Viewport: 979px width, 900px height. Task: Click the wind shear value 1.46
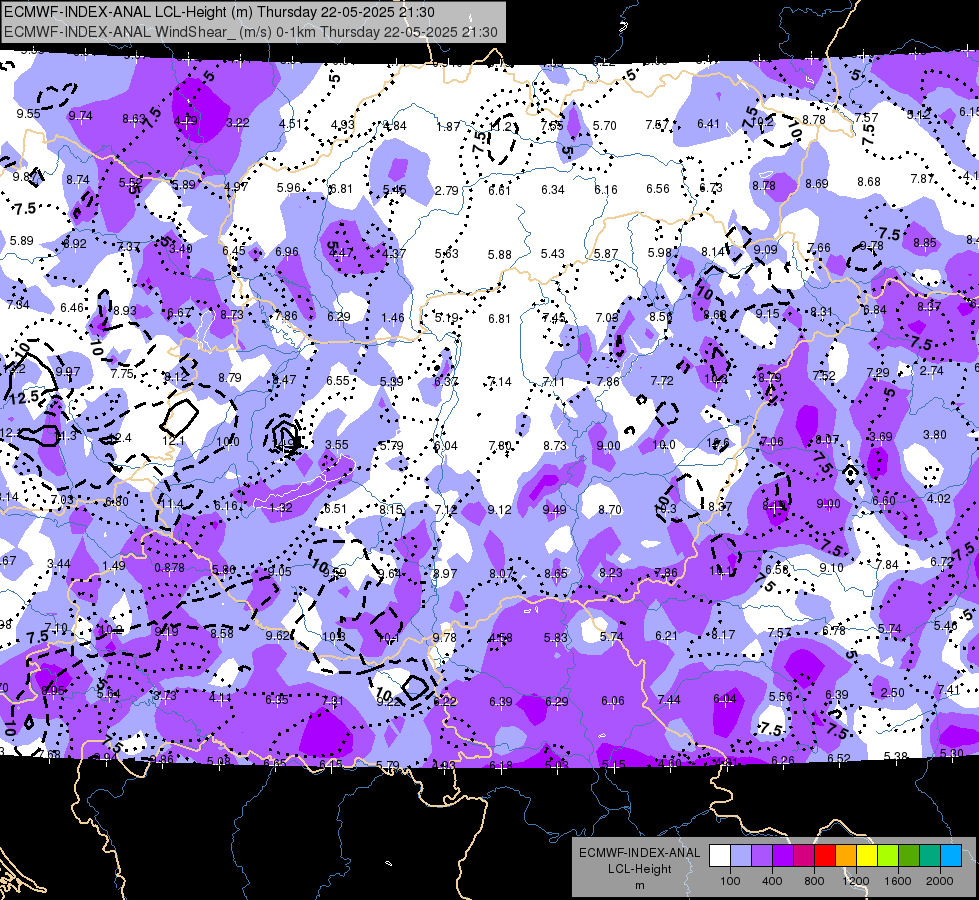pos(393,318)
